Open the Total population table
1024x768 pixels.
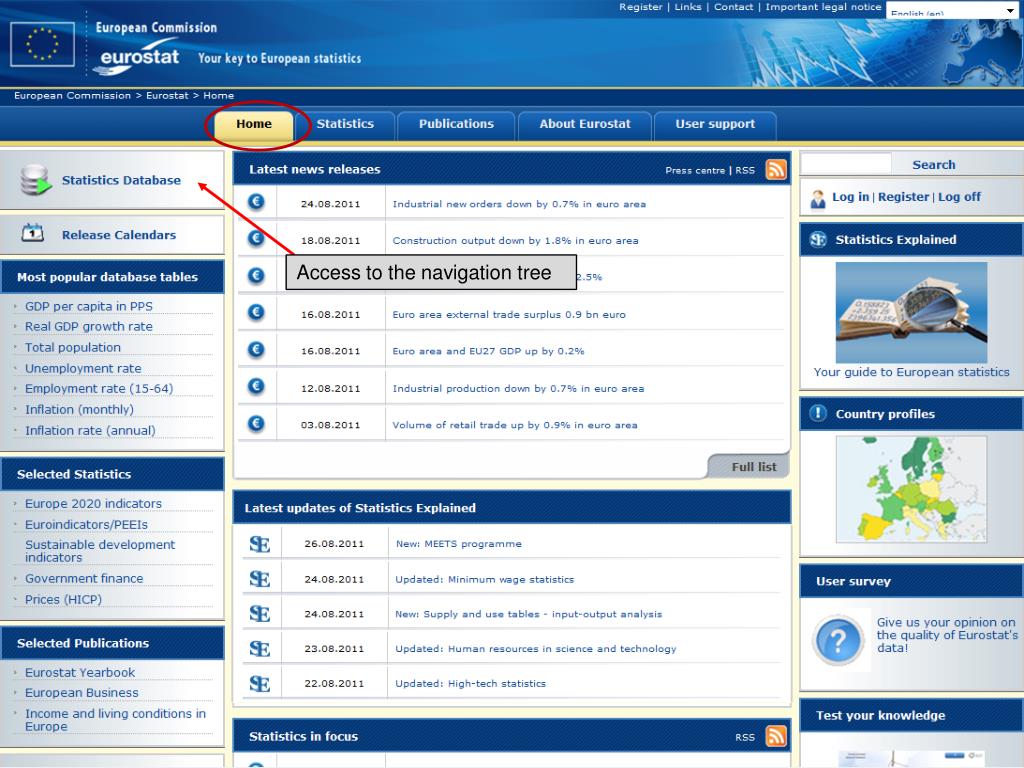click(x=72, y=347)
